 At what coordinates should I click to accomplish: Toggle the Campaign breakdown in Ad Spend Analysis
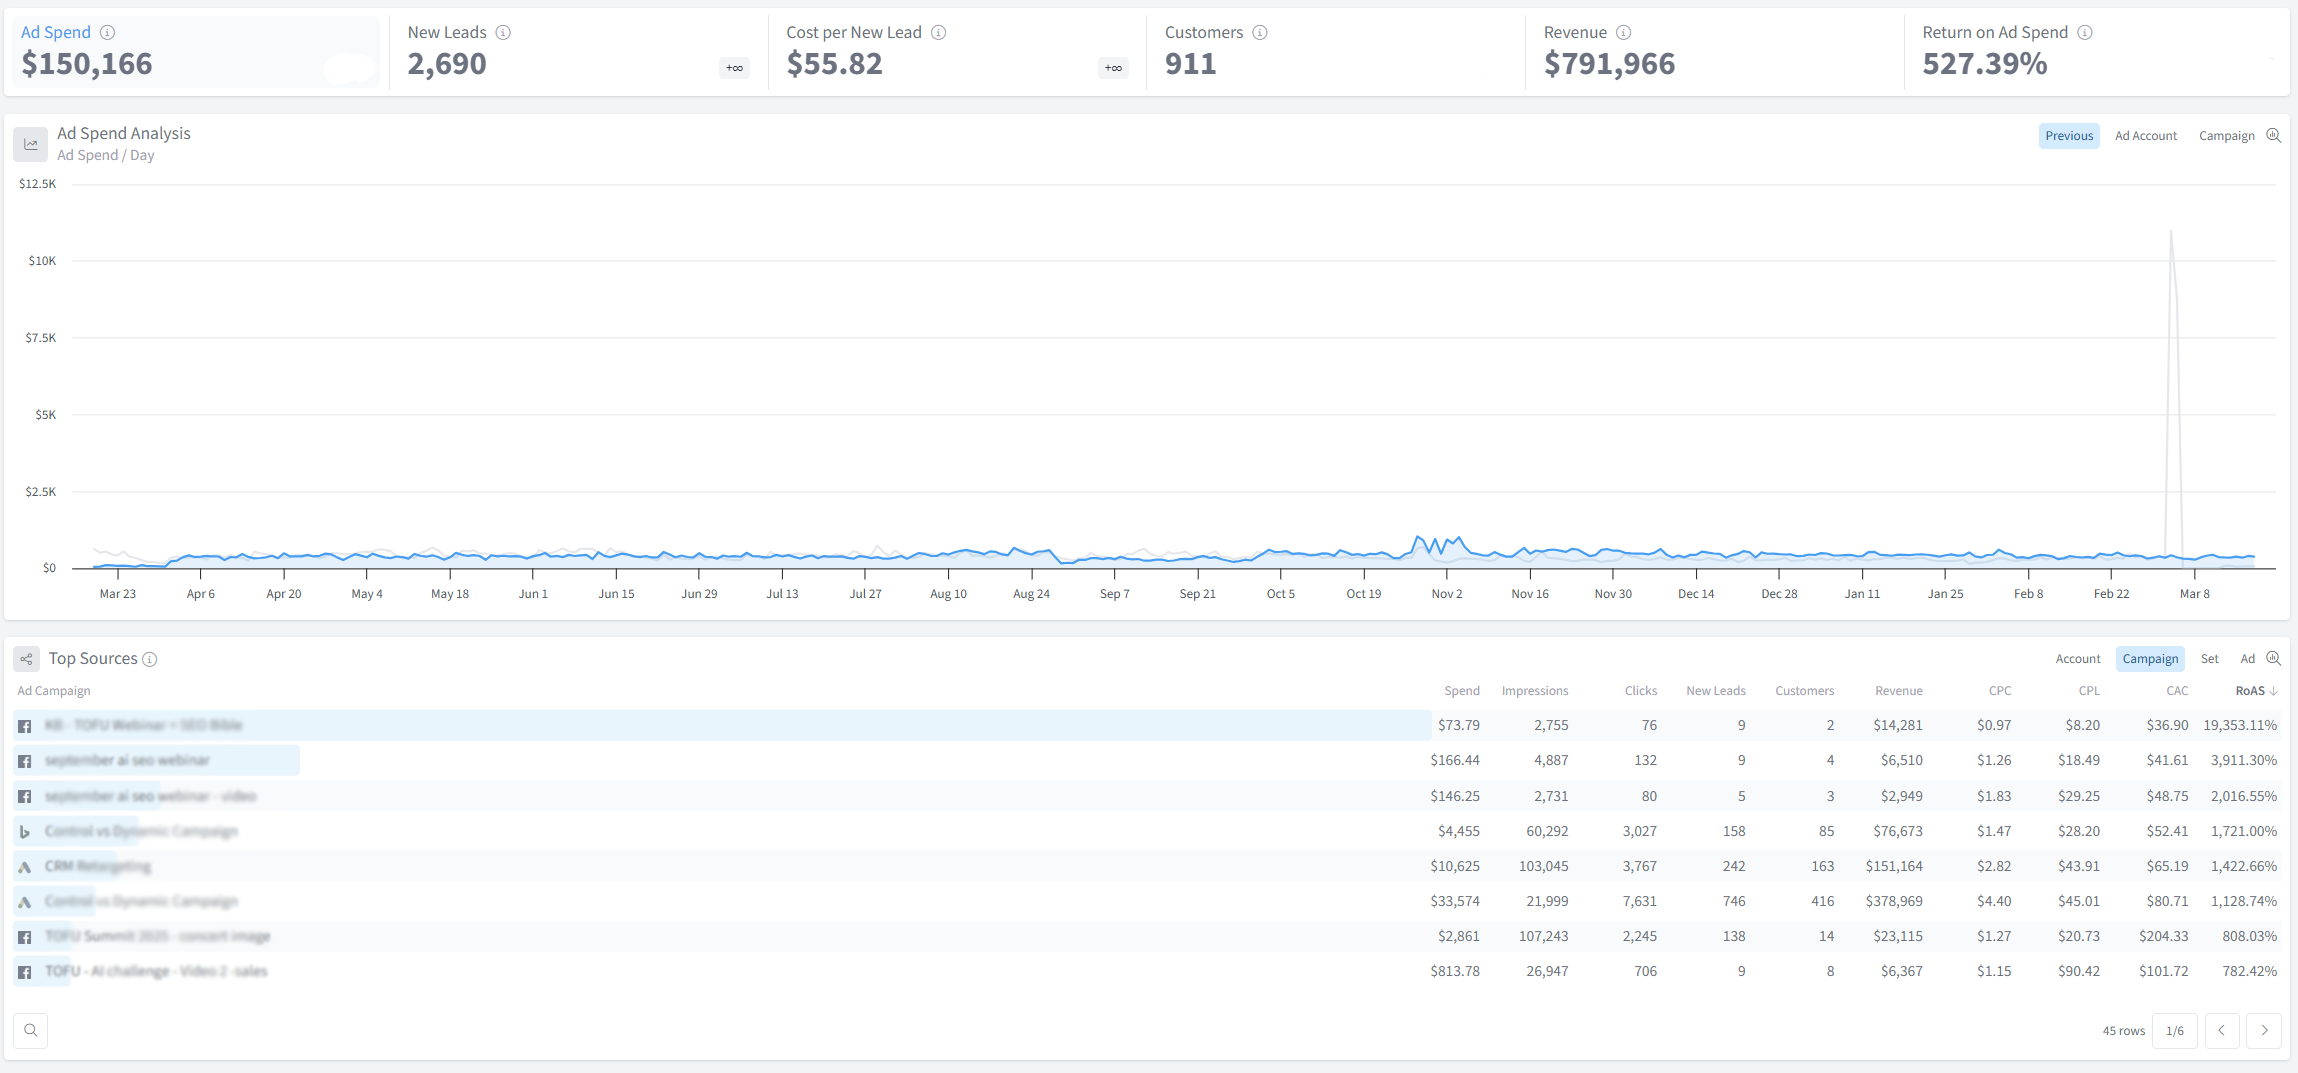coord(2226,136)
